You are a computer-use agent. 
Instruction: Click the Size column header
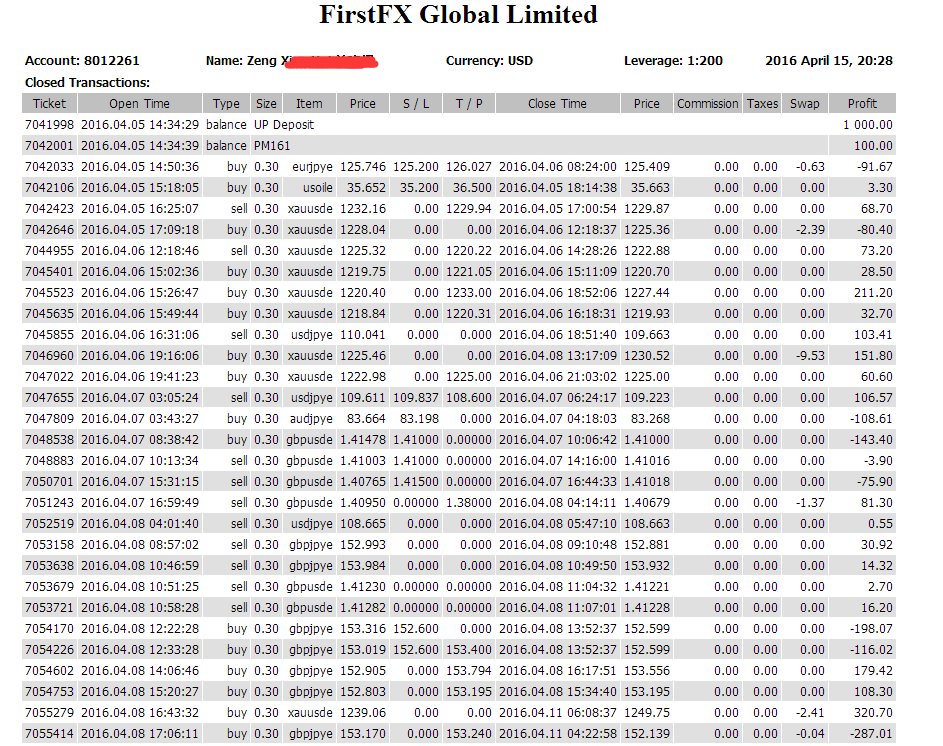click(266, 103)
